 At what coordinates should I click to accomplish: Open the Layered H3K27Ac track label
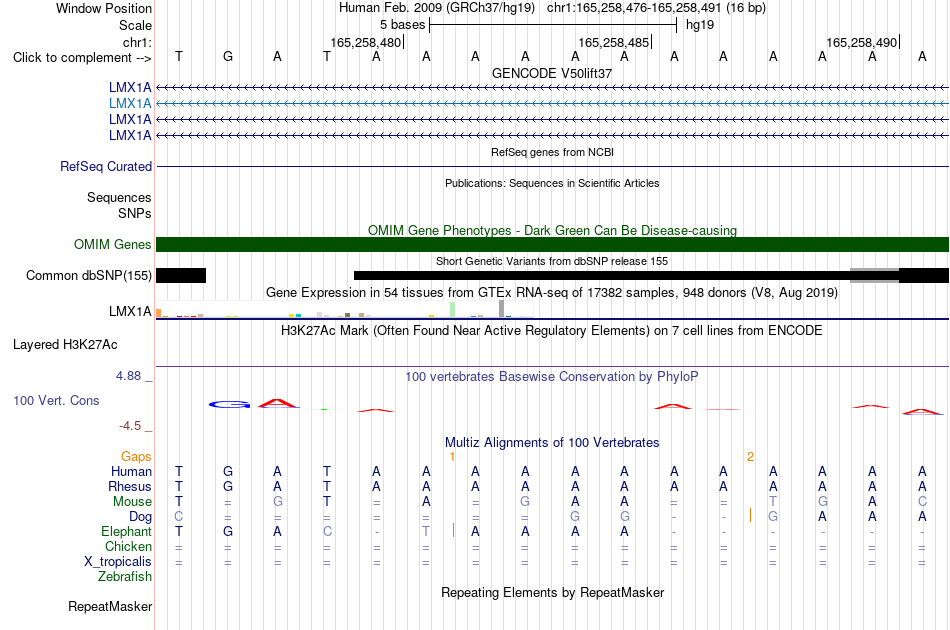click(65, 345)
